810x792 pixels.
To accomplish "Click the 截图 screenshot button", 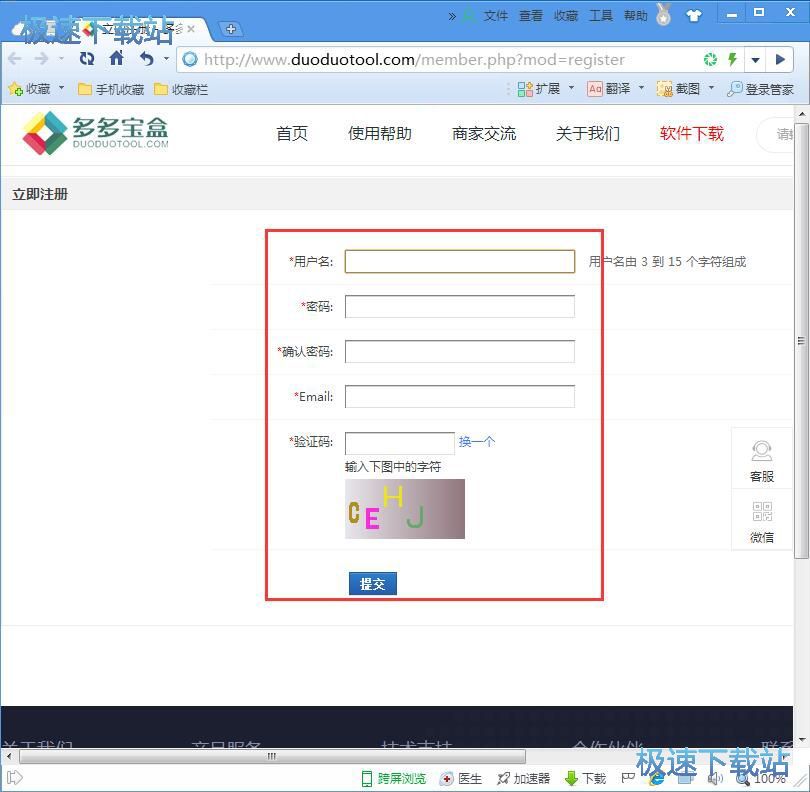I will [x=679, y=89].
